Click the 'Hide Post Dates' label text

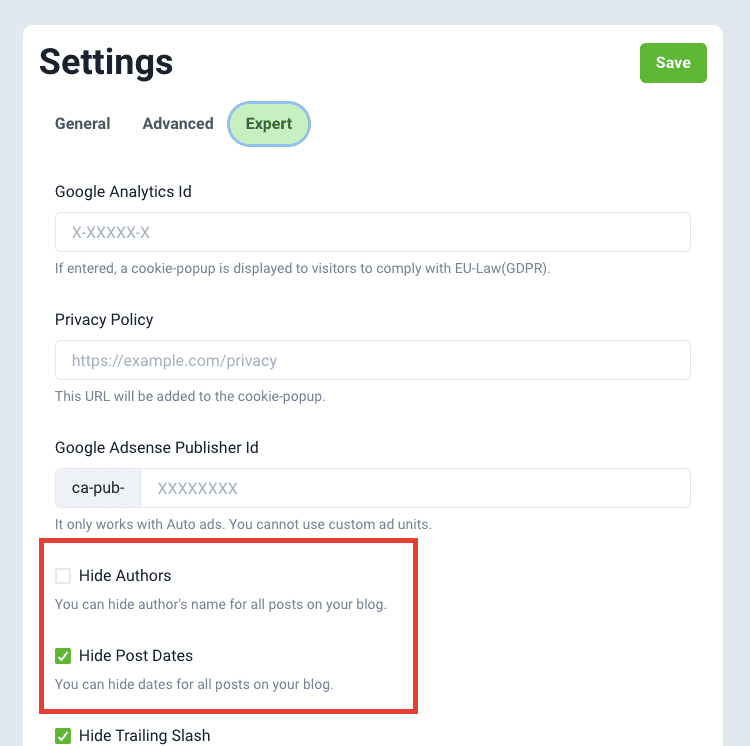136,656
